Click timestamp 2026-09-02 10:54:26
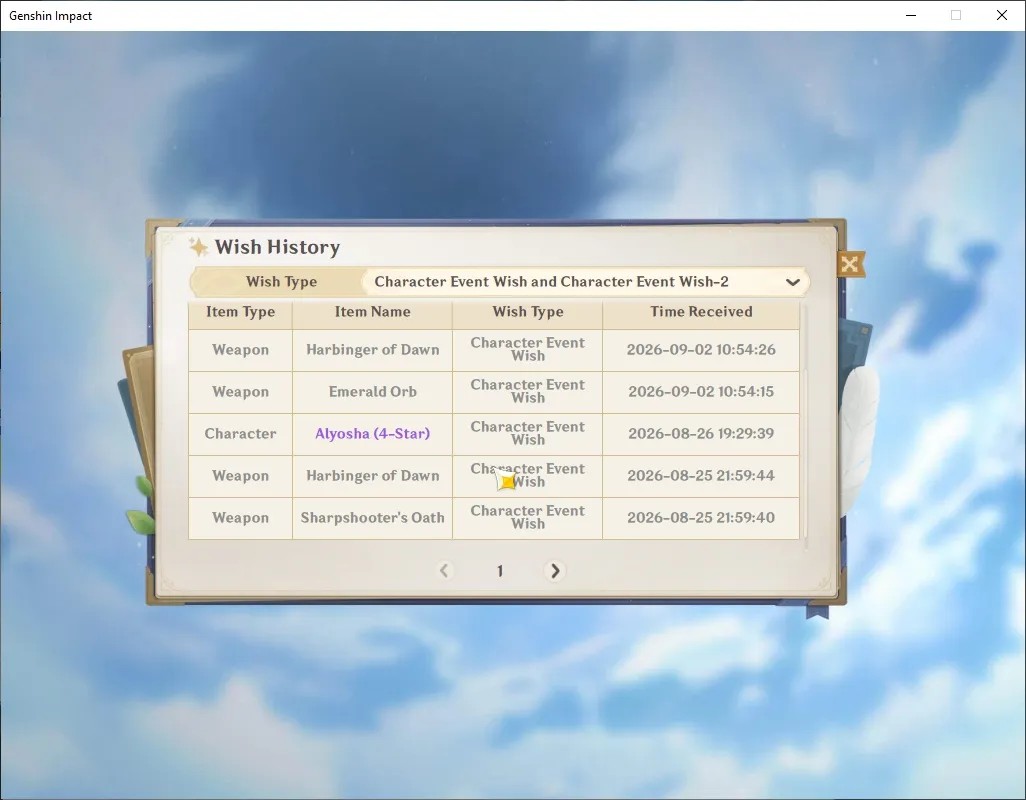Viewport: 1026px width, 800px height. pyautogui.click(x=701, y=350)
